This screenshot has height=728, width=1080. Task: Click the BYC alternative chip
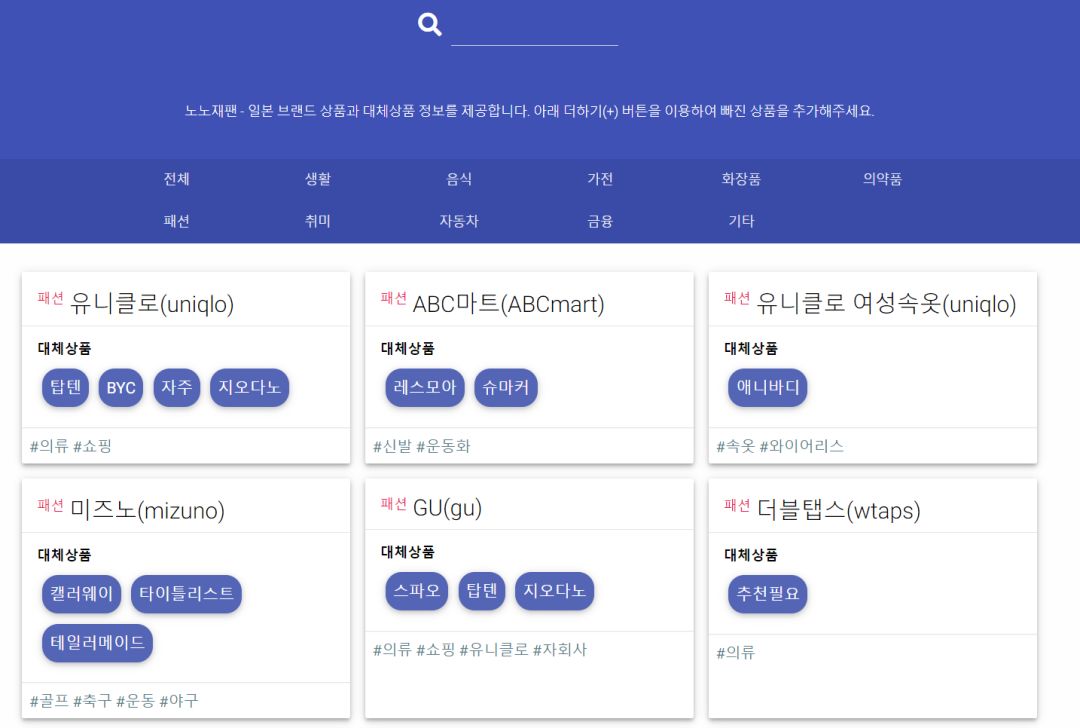121,388
